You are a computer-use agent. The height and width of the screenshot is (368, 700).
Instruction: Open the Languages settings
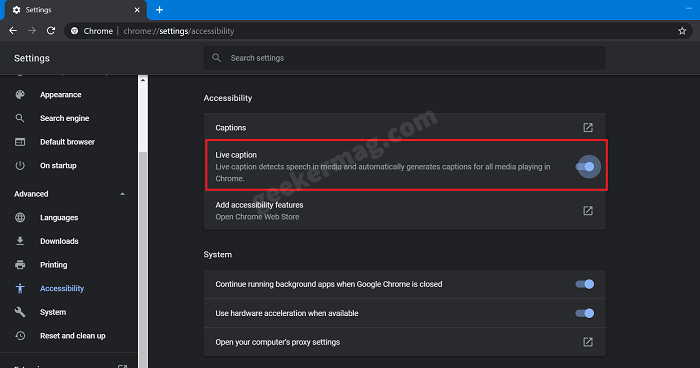(x=59, y=217)
